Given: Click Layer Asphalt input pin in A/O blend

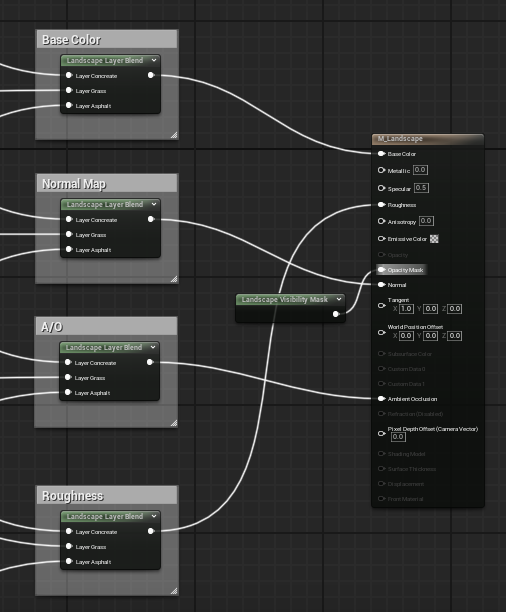Looking at the screenshot, I should coord(68,392).
